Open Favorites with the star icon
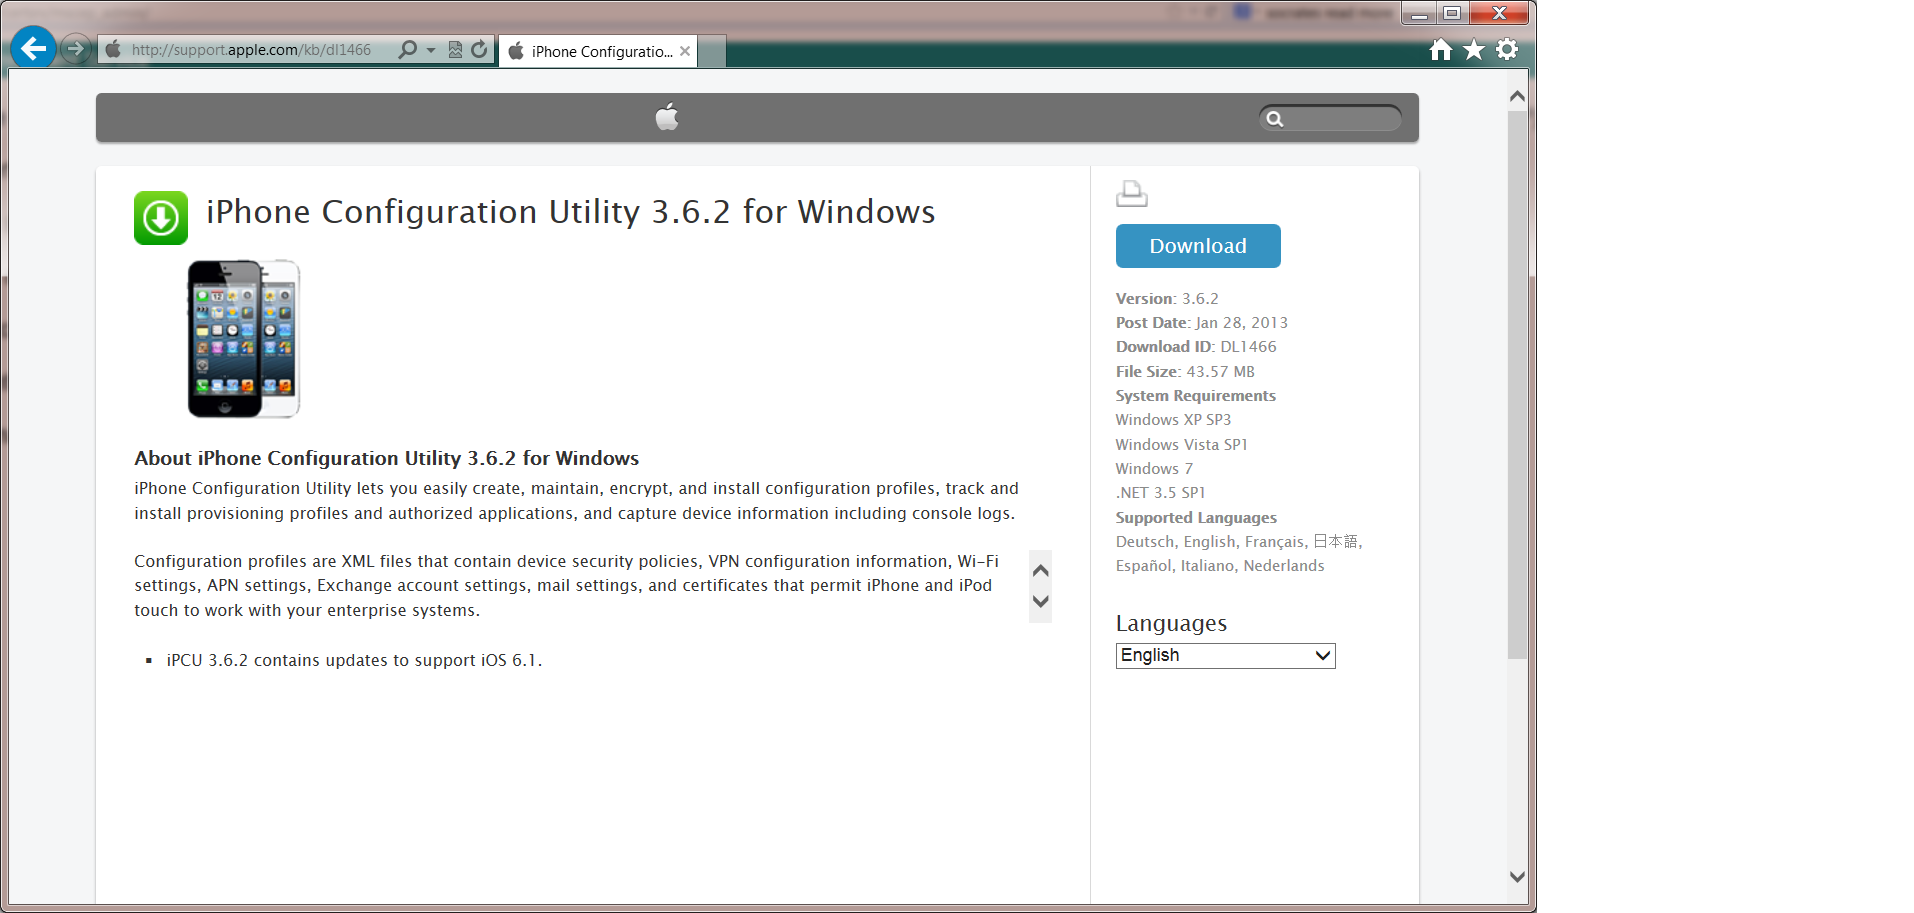 tap(1474, 50)
